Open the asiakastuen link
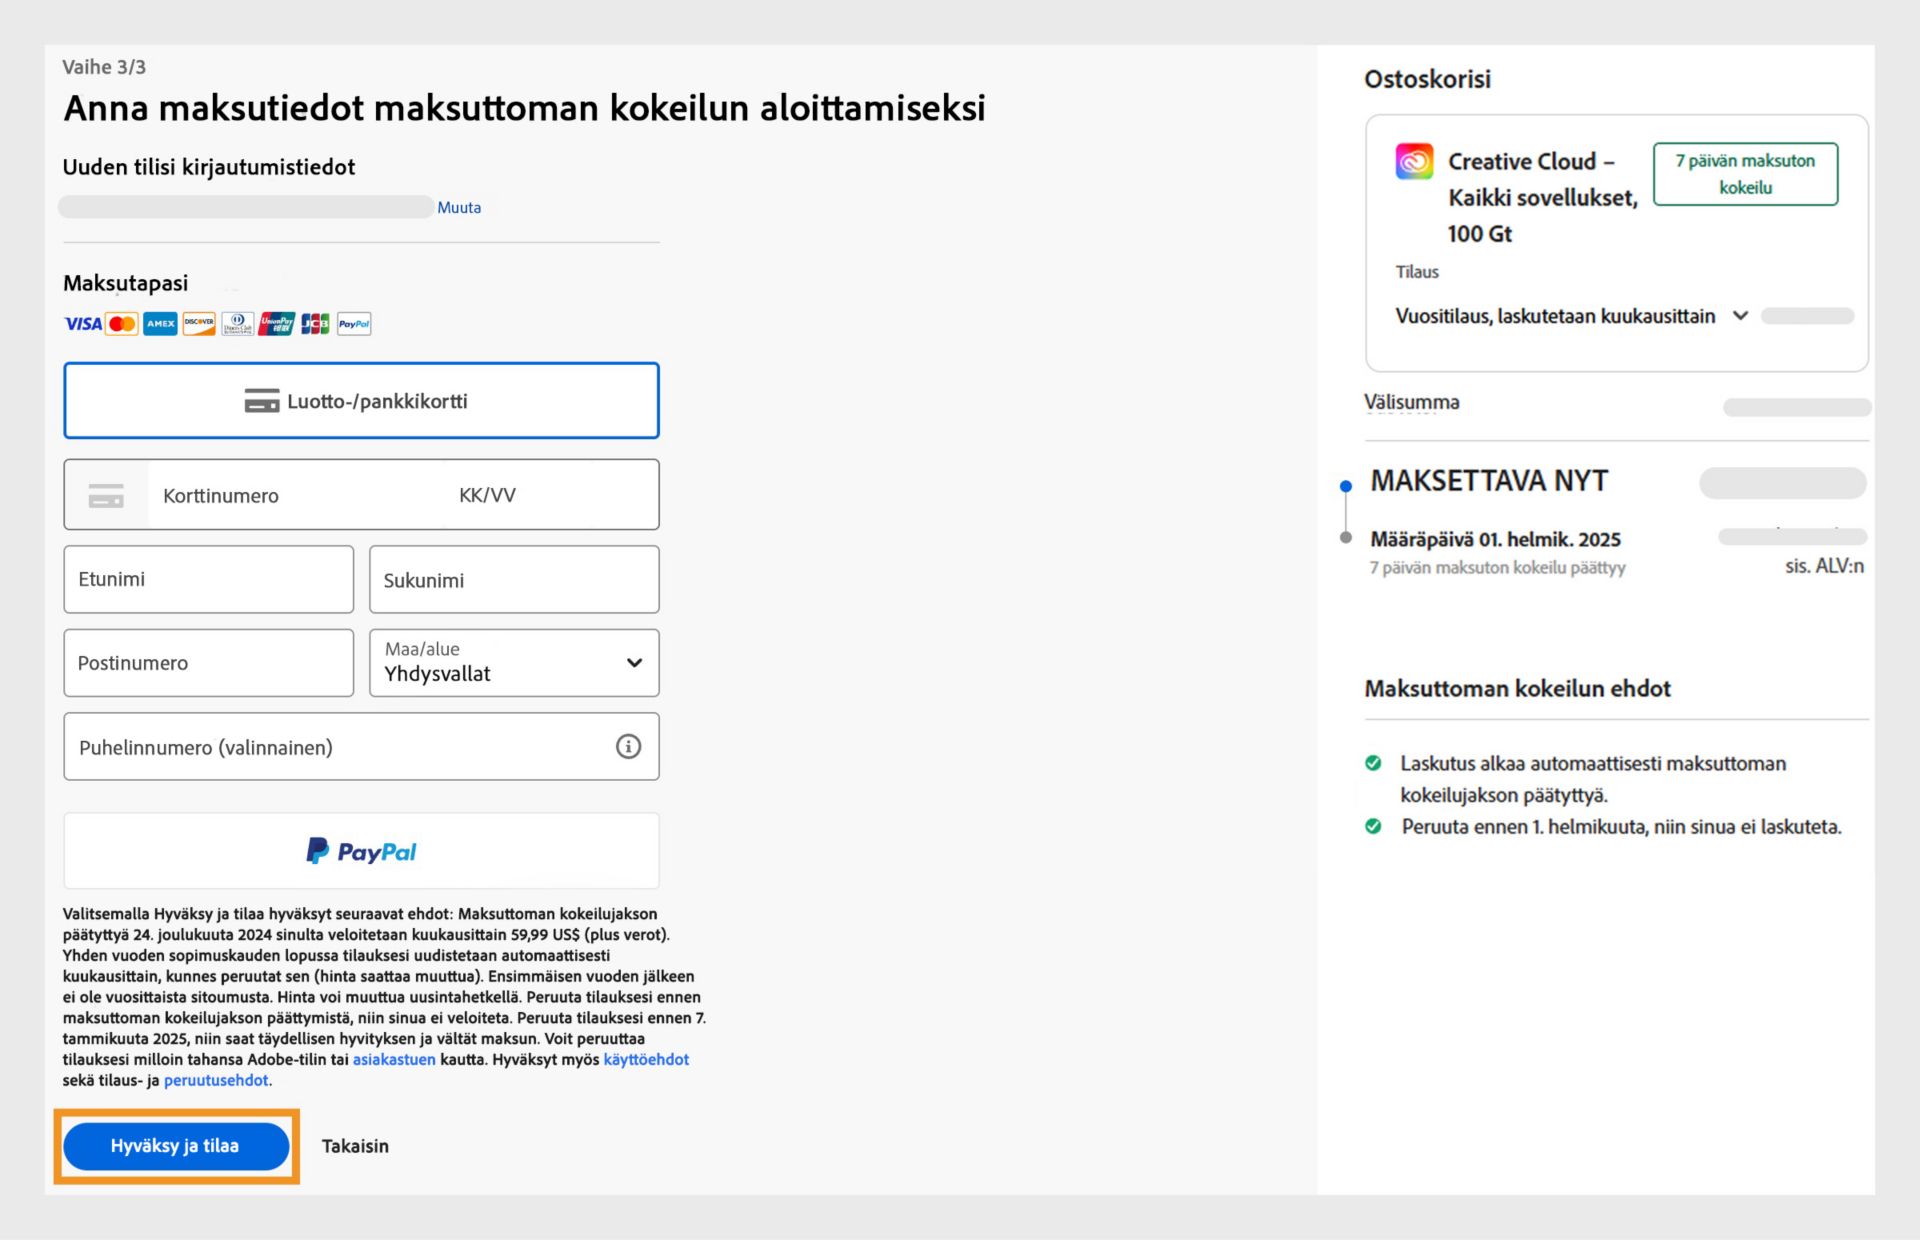1920x1240 pixels. (394, 1059)
